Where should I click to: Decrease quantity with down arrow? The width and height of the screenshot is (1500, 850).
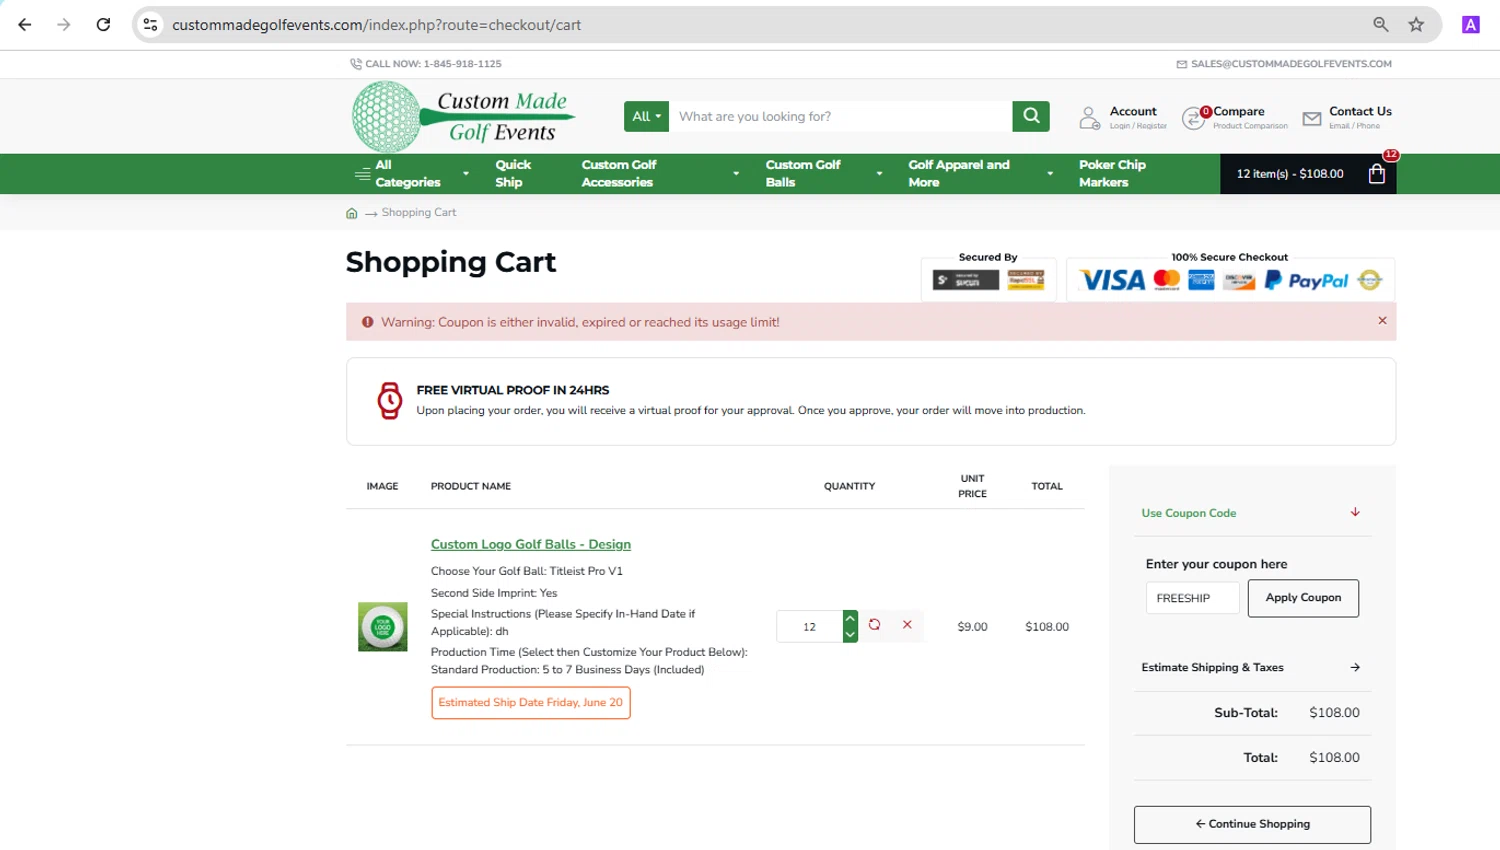(850, 635)
